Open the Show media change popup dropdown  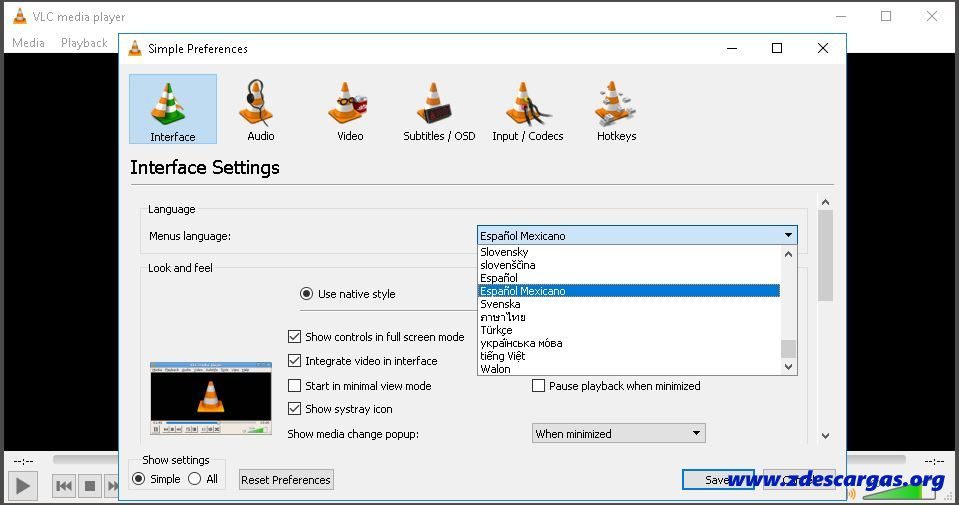[x=618, y=433]
